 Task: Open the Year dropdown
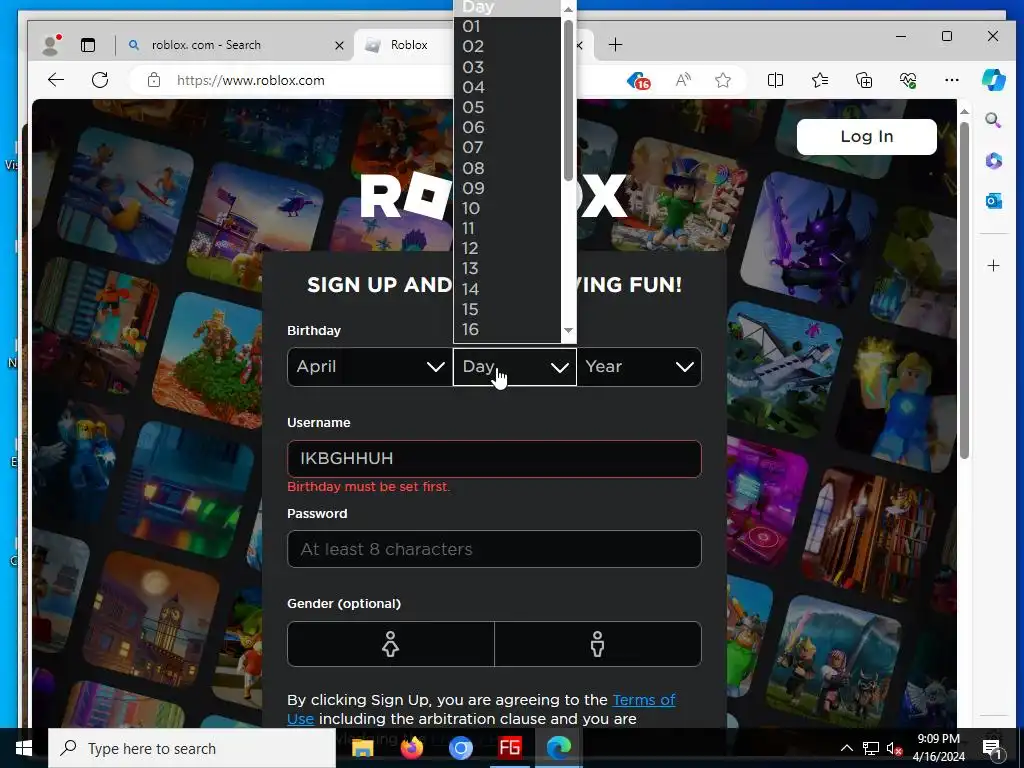point(639,366)
